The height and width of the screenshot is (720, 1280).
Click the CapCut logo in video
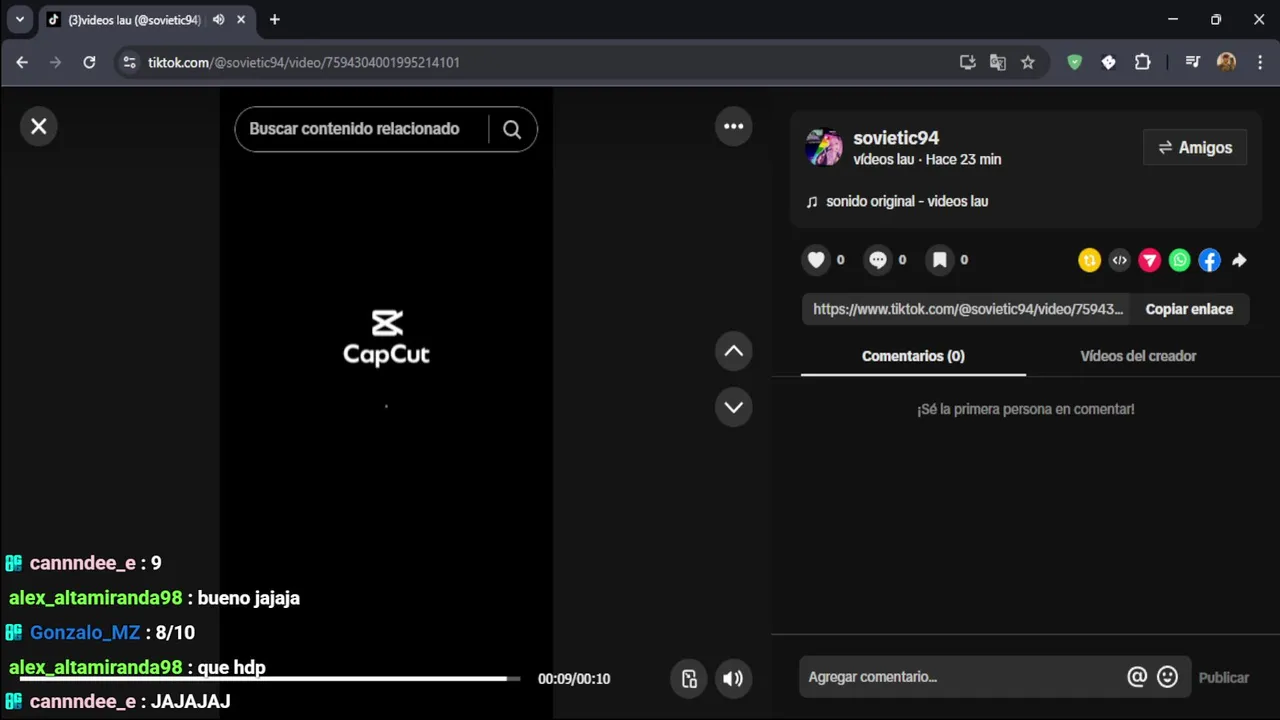[386, 338]
